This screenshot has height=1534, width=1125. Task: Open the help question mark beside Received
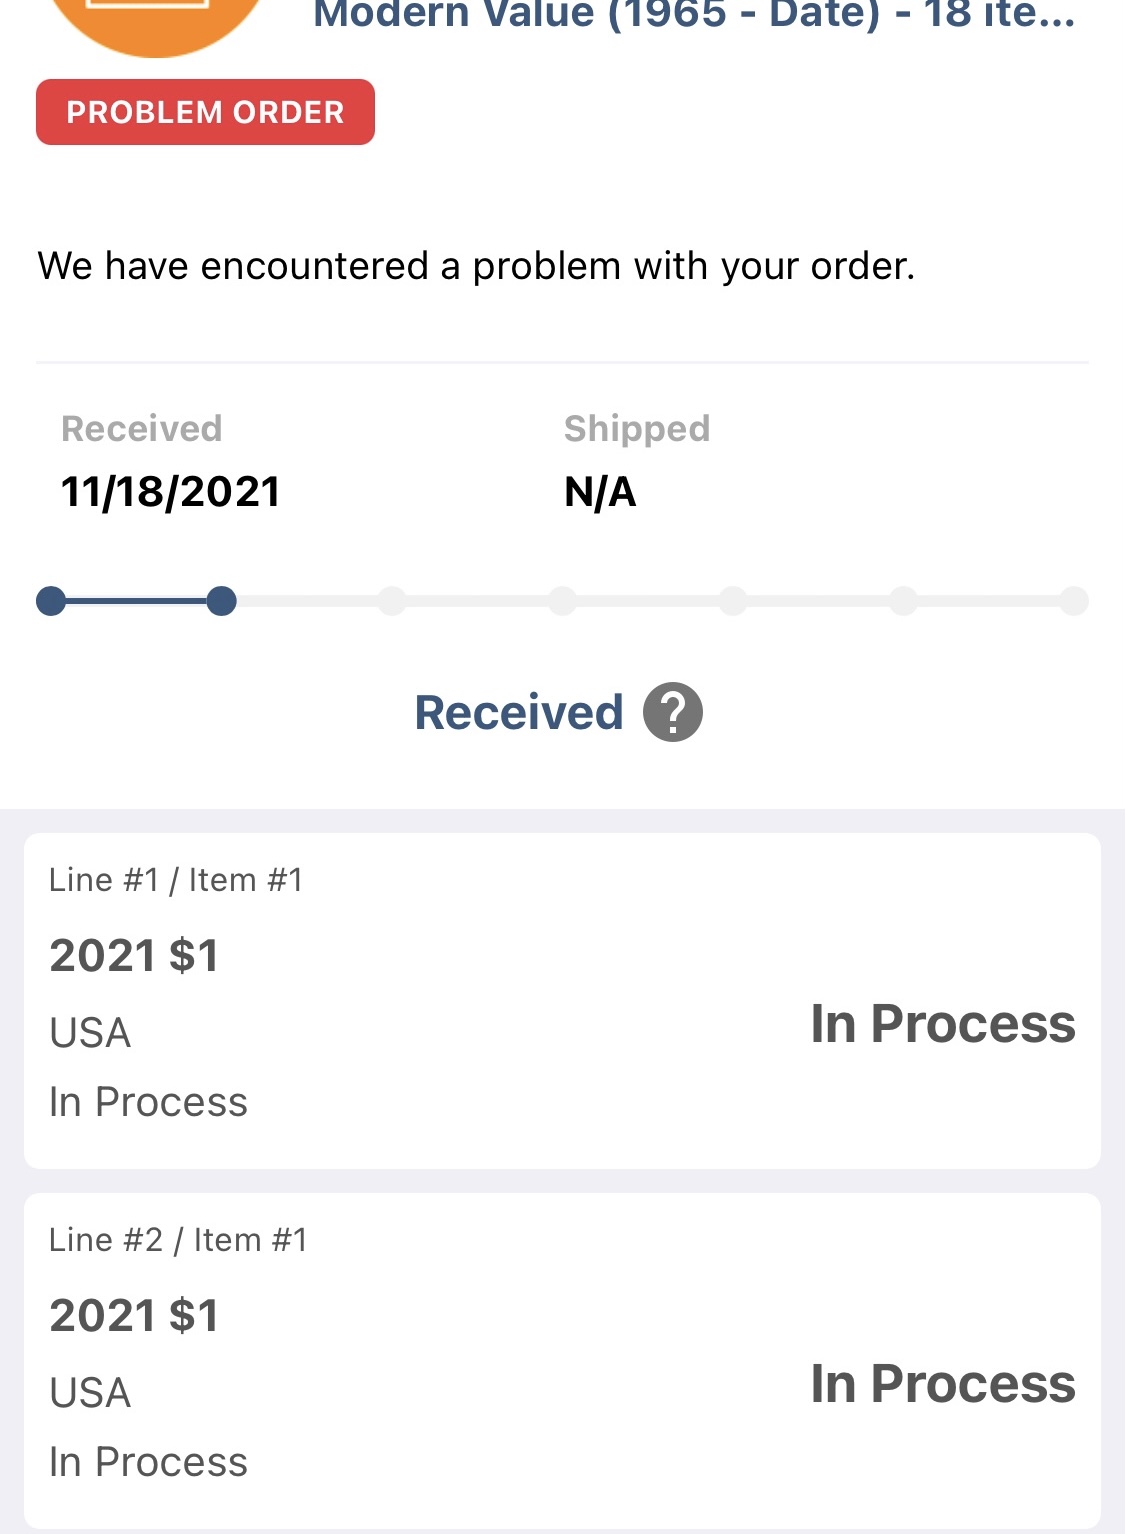tap(672, 712)
